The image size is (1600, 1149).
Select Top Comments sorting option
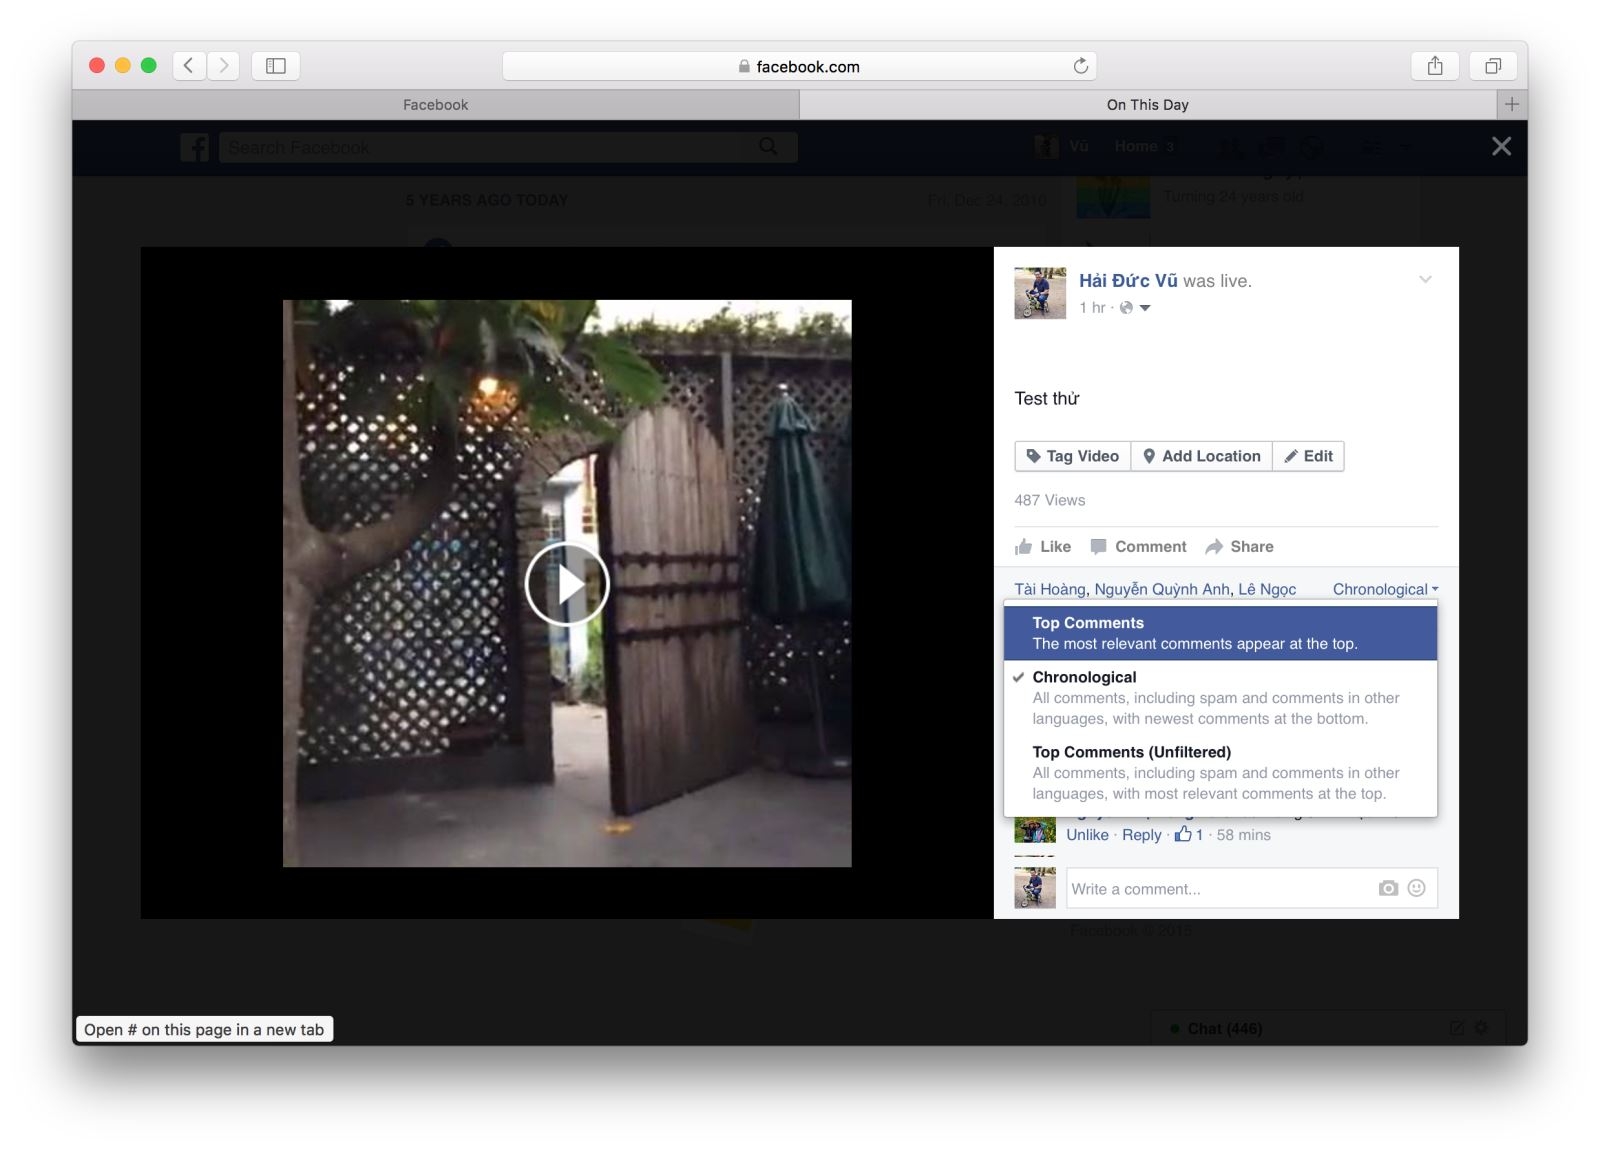(1221, 633)
